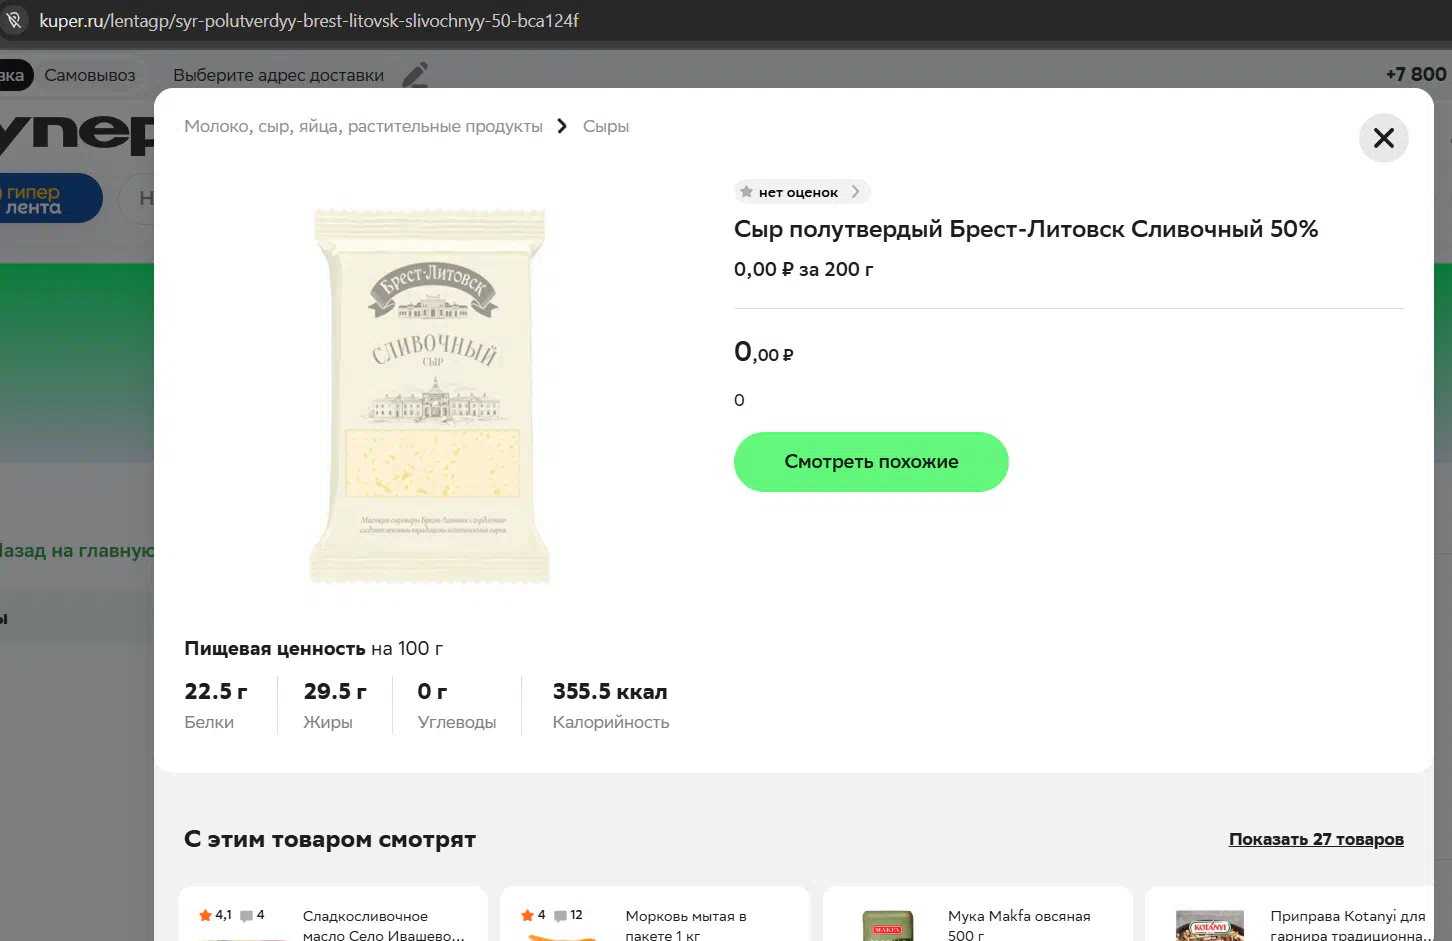1452x941 pixels.
Task: Click the Kotanyi seasoning product thumbnail
Action: pyautogui.click(x=1210, y=925)
